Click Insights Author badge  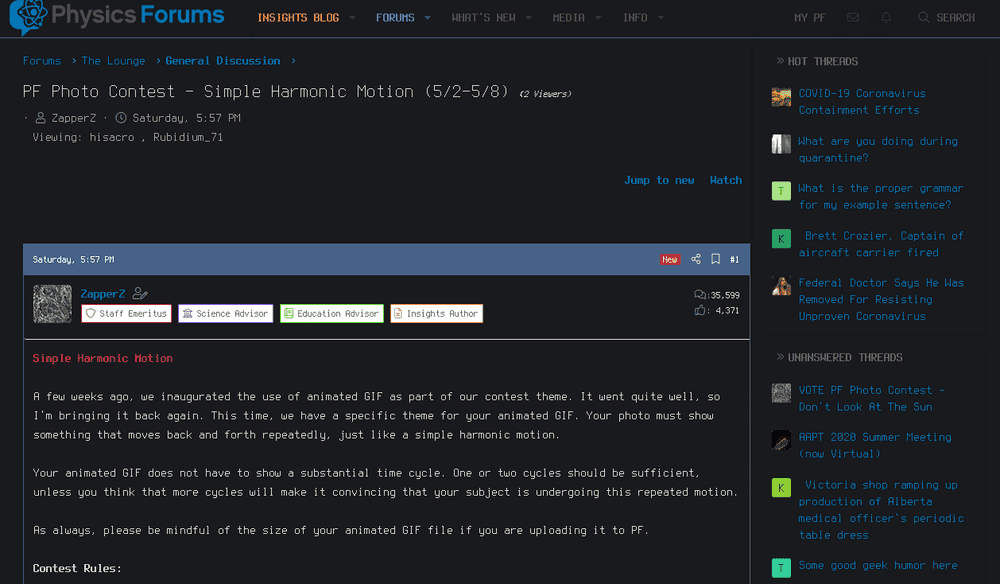436,313
